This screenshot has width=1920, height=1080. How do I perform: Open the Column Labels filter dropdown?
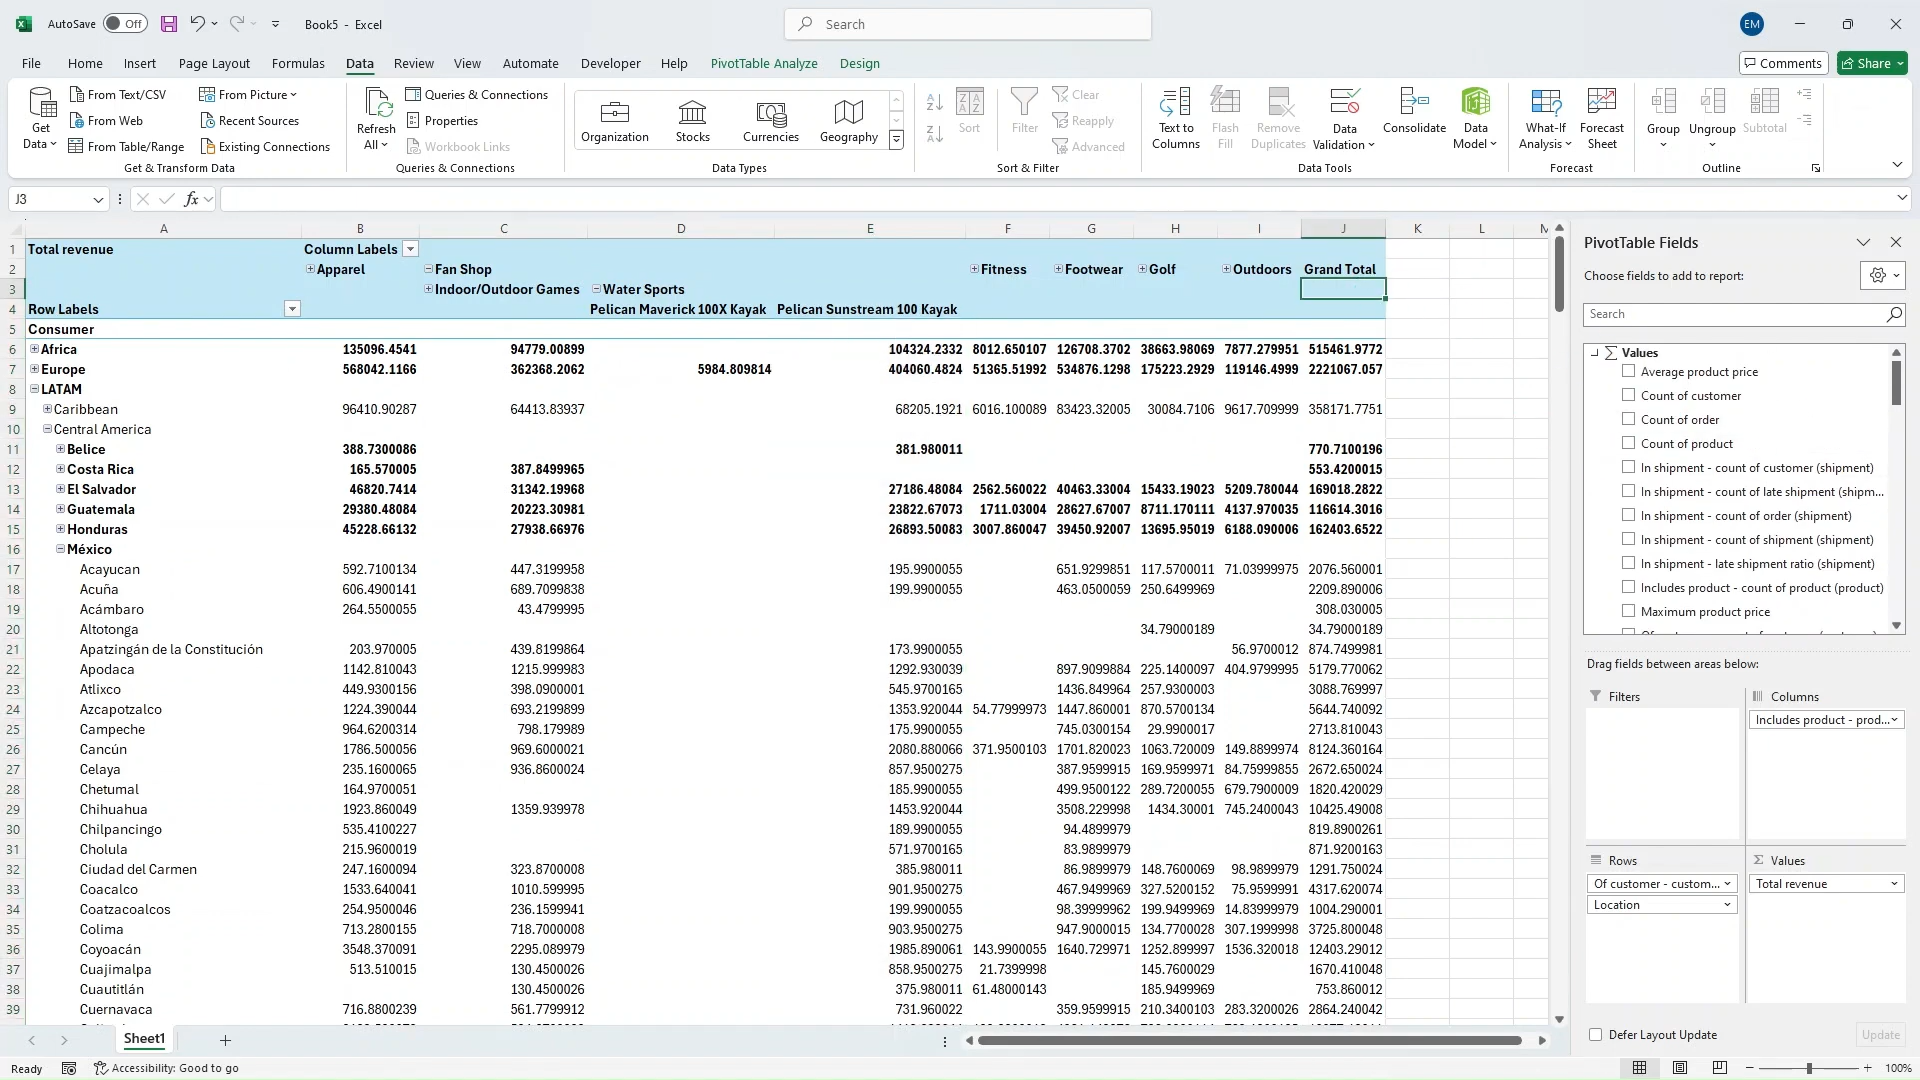[410, 249]
